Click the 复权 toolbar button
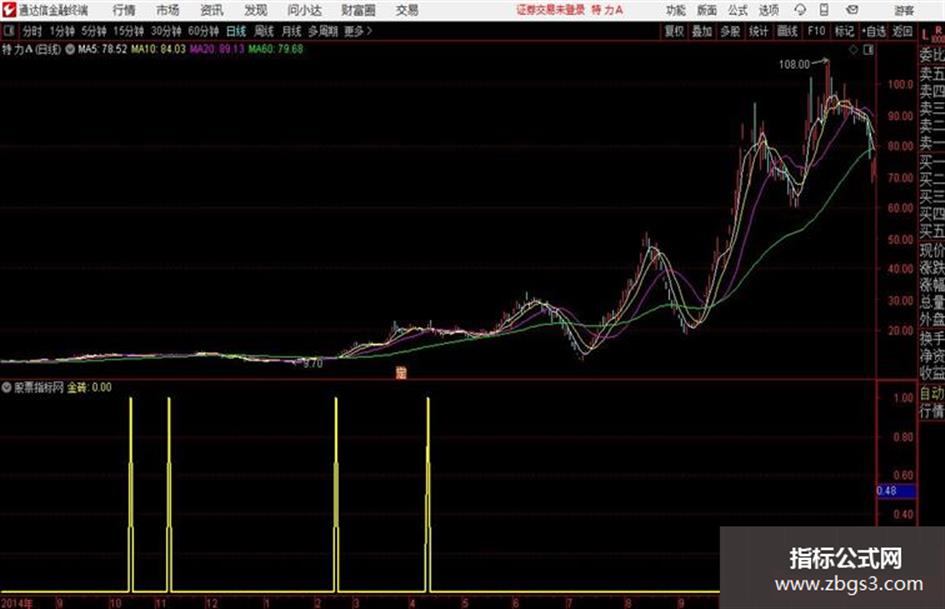945x609 pixels. point(674,31)
